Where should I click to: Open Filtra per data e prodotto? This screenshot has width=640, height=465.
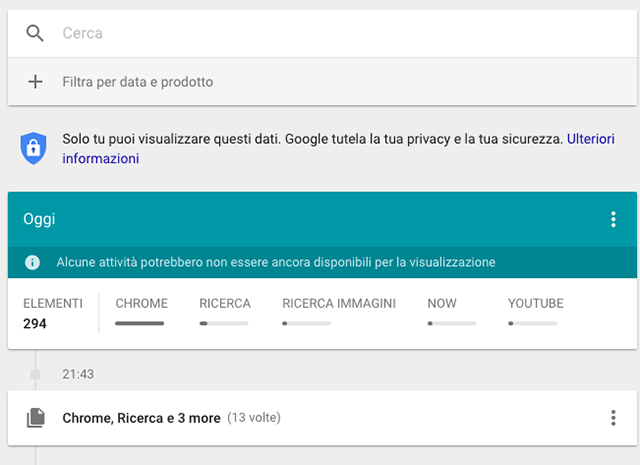[138, 82]
